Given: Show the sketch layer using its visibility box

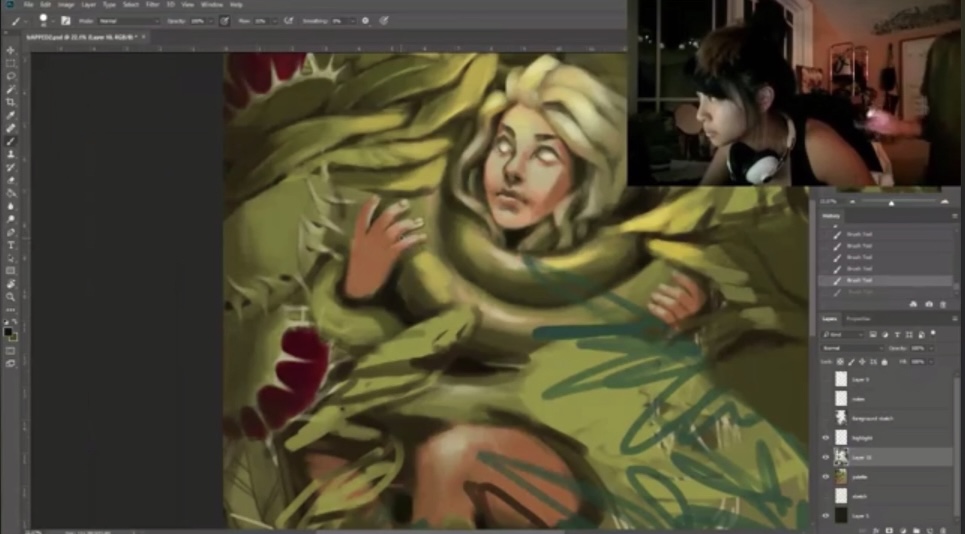Looking at the screenshot, I should click(826, 496).
